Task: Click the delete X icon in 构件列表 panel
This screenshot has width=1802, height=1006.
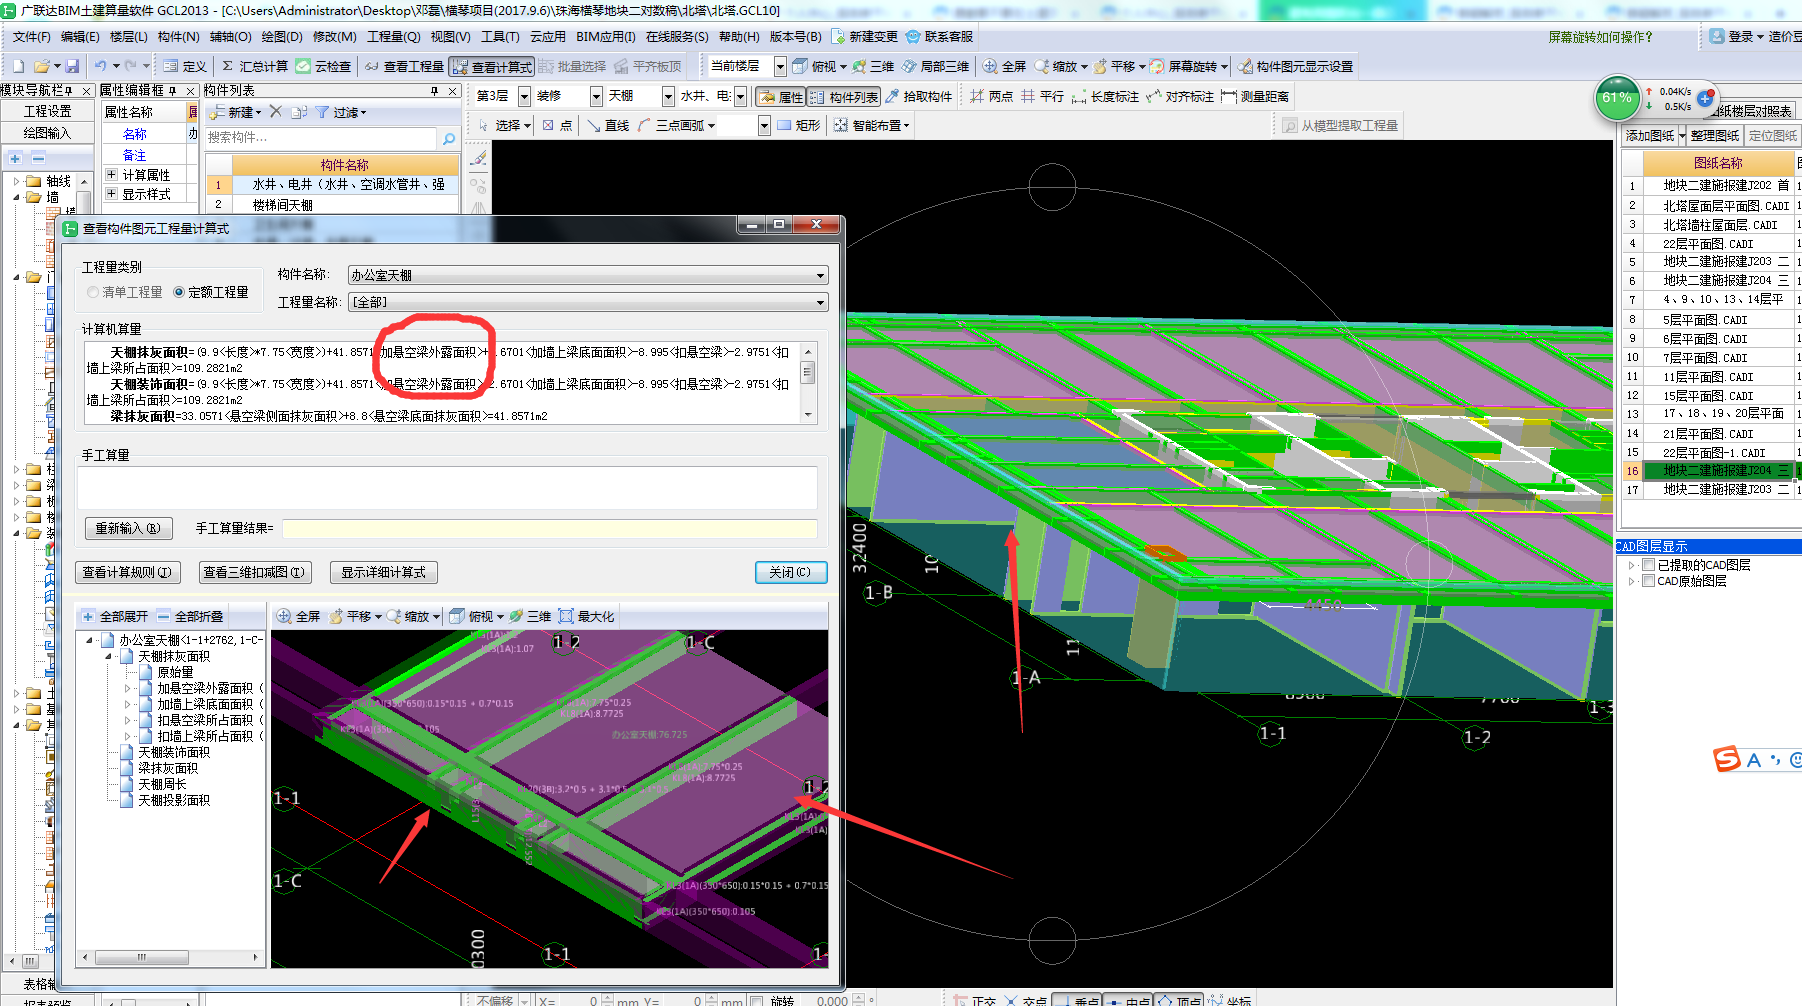Action: pos(276,112)
